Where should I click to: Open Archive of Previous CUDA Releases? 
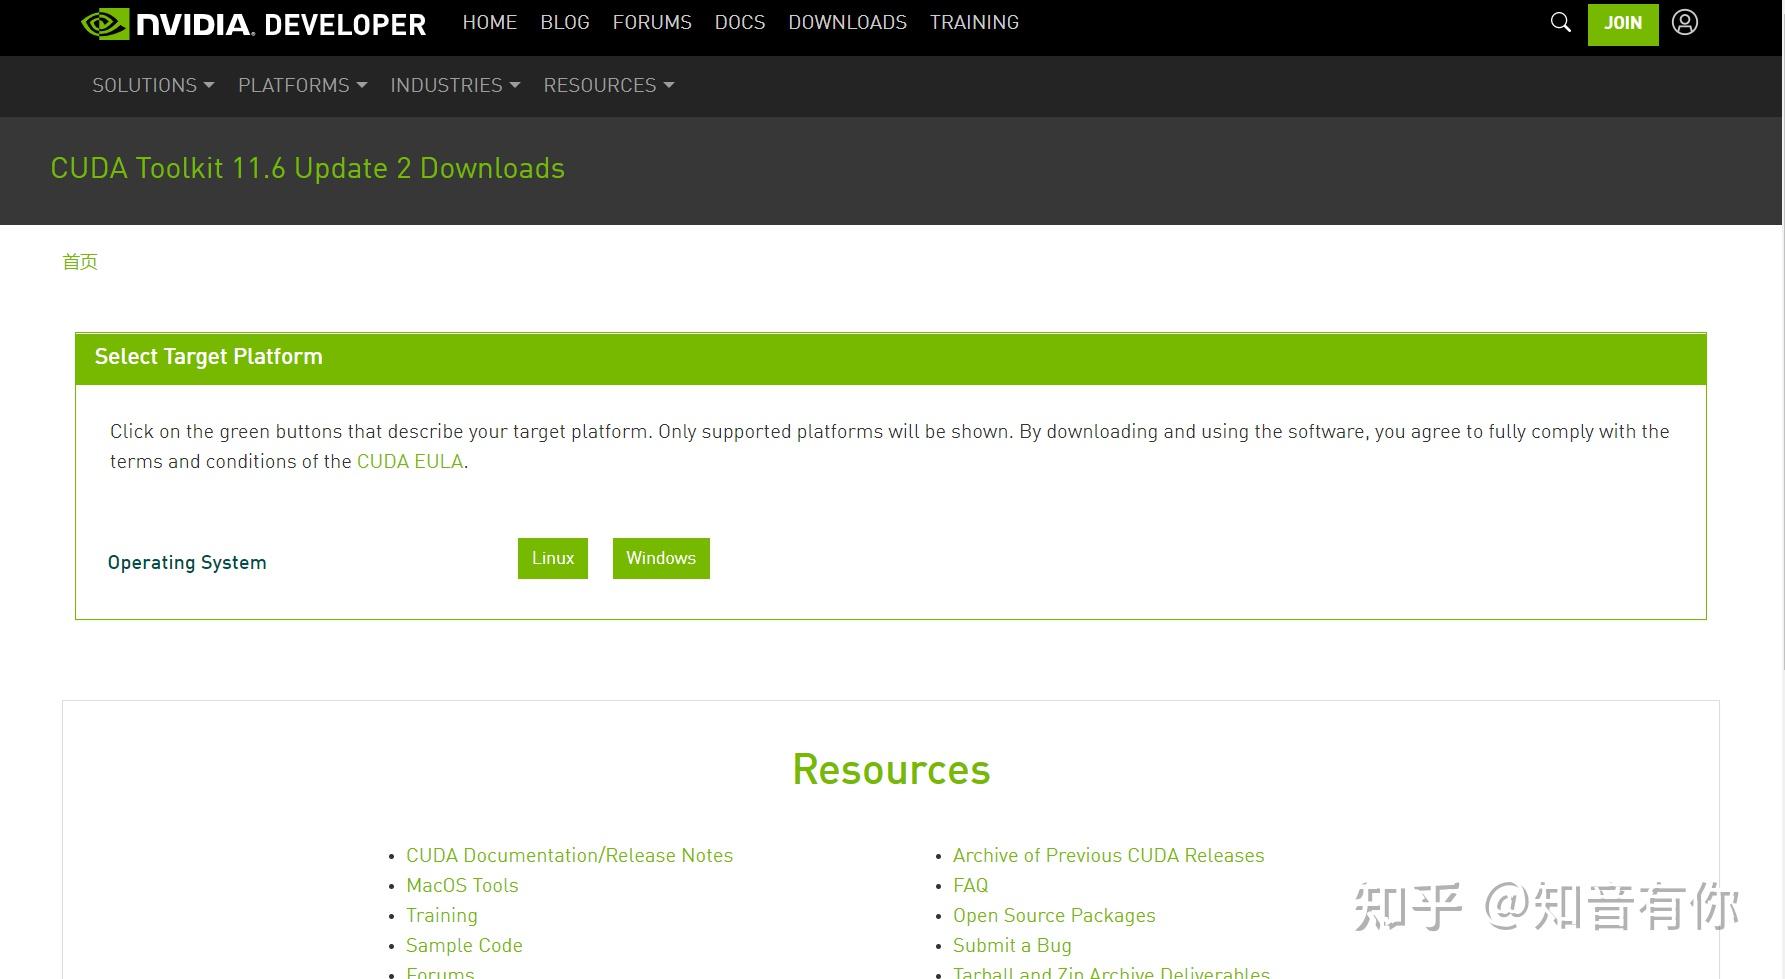coord(1108,855)
